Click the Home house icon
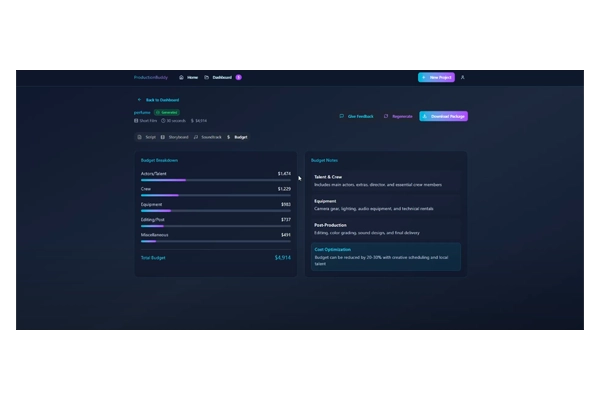This screenshot has width=600, height=400. [x=181, y=77]
